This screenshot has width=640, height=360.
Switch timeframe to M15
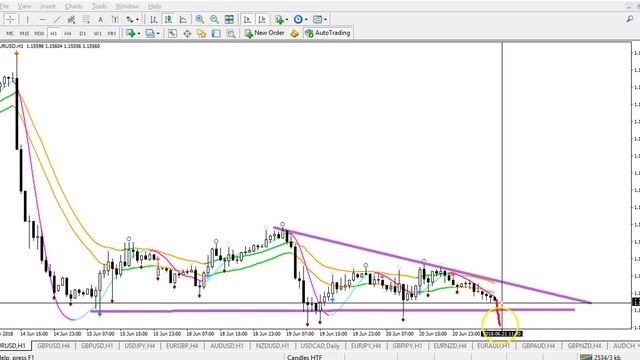(24, 33)
